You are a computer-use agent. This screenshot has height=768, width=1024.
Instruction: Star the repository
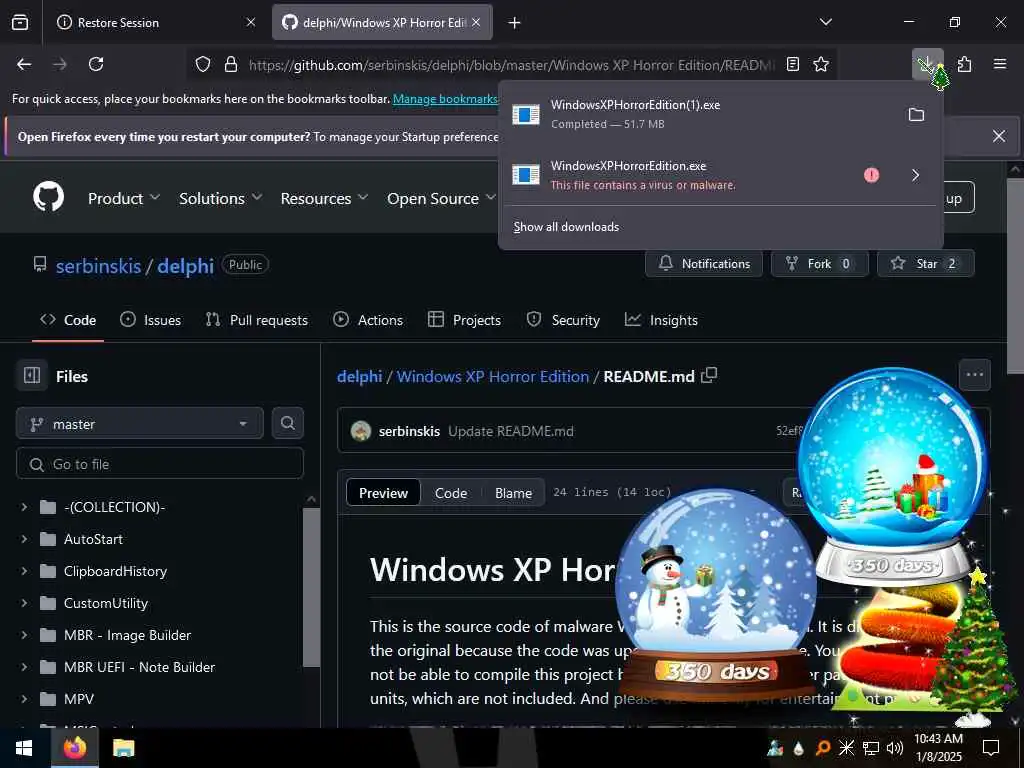[x=926, y=263]
